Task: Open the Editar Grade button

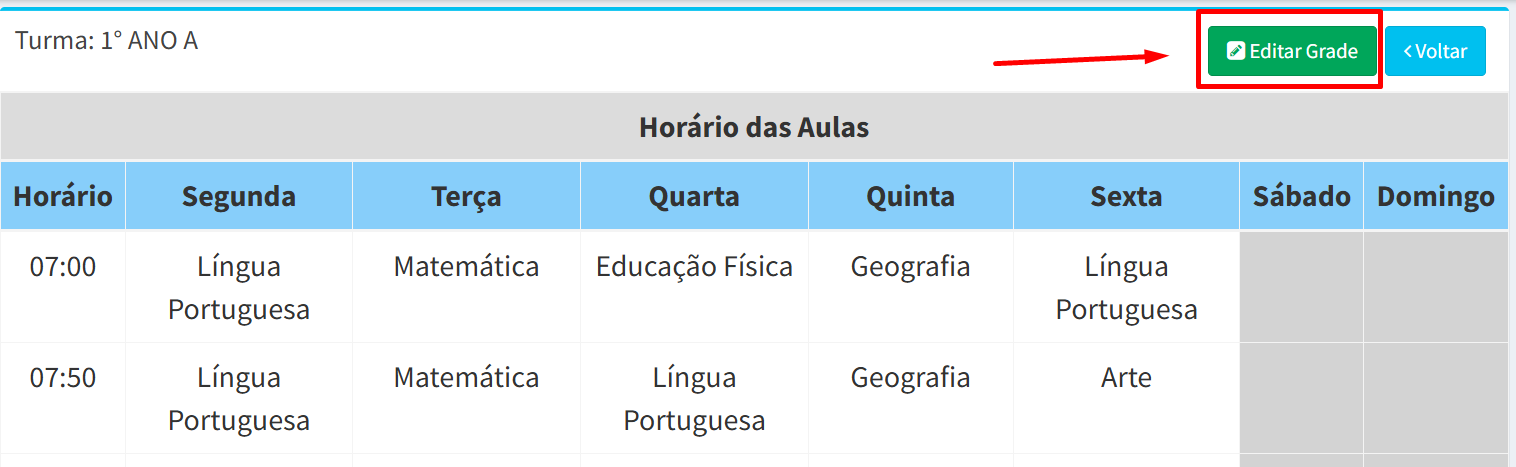Action: tap(1292, 51)
